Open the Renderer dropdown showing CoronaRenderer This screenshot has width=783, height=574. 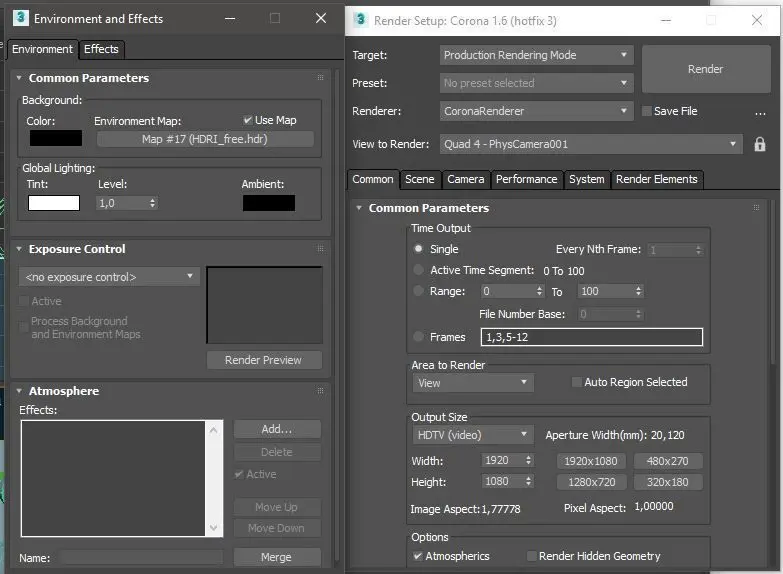(537, 111)
